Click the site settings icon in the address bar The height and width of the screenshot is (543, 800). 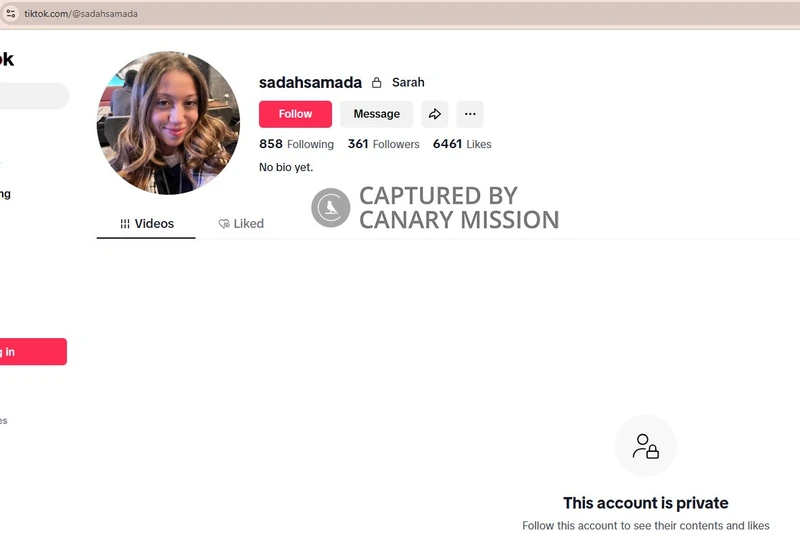pyautogui.click(x=11, y=14)
